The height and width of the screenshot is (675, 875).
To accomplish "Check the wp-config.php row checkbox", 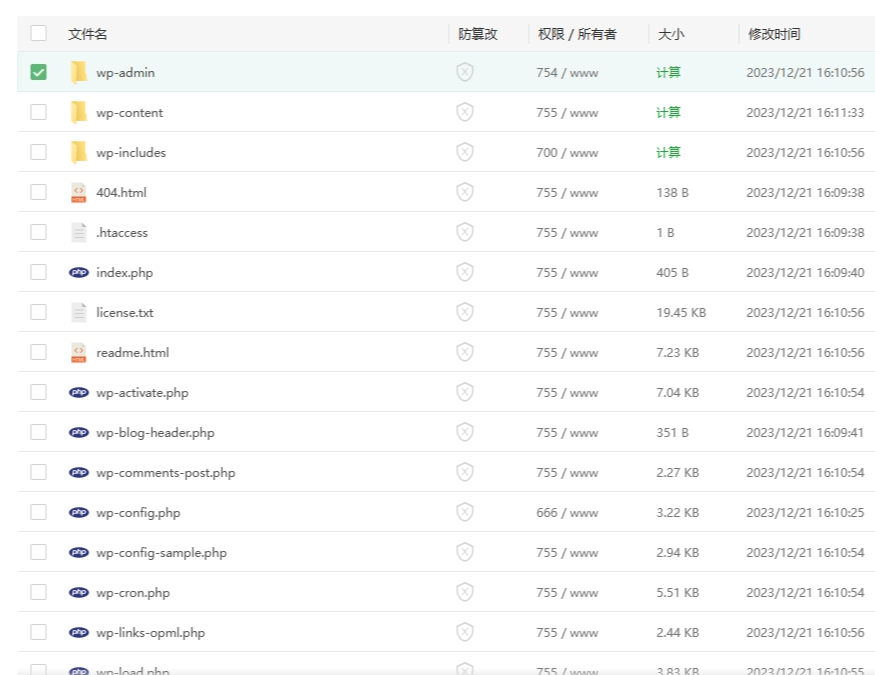I will (x=39, y=512).
